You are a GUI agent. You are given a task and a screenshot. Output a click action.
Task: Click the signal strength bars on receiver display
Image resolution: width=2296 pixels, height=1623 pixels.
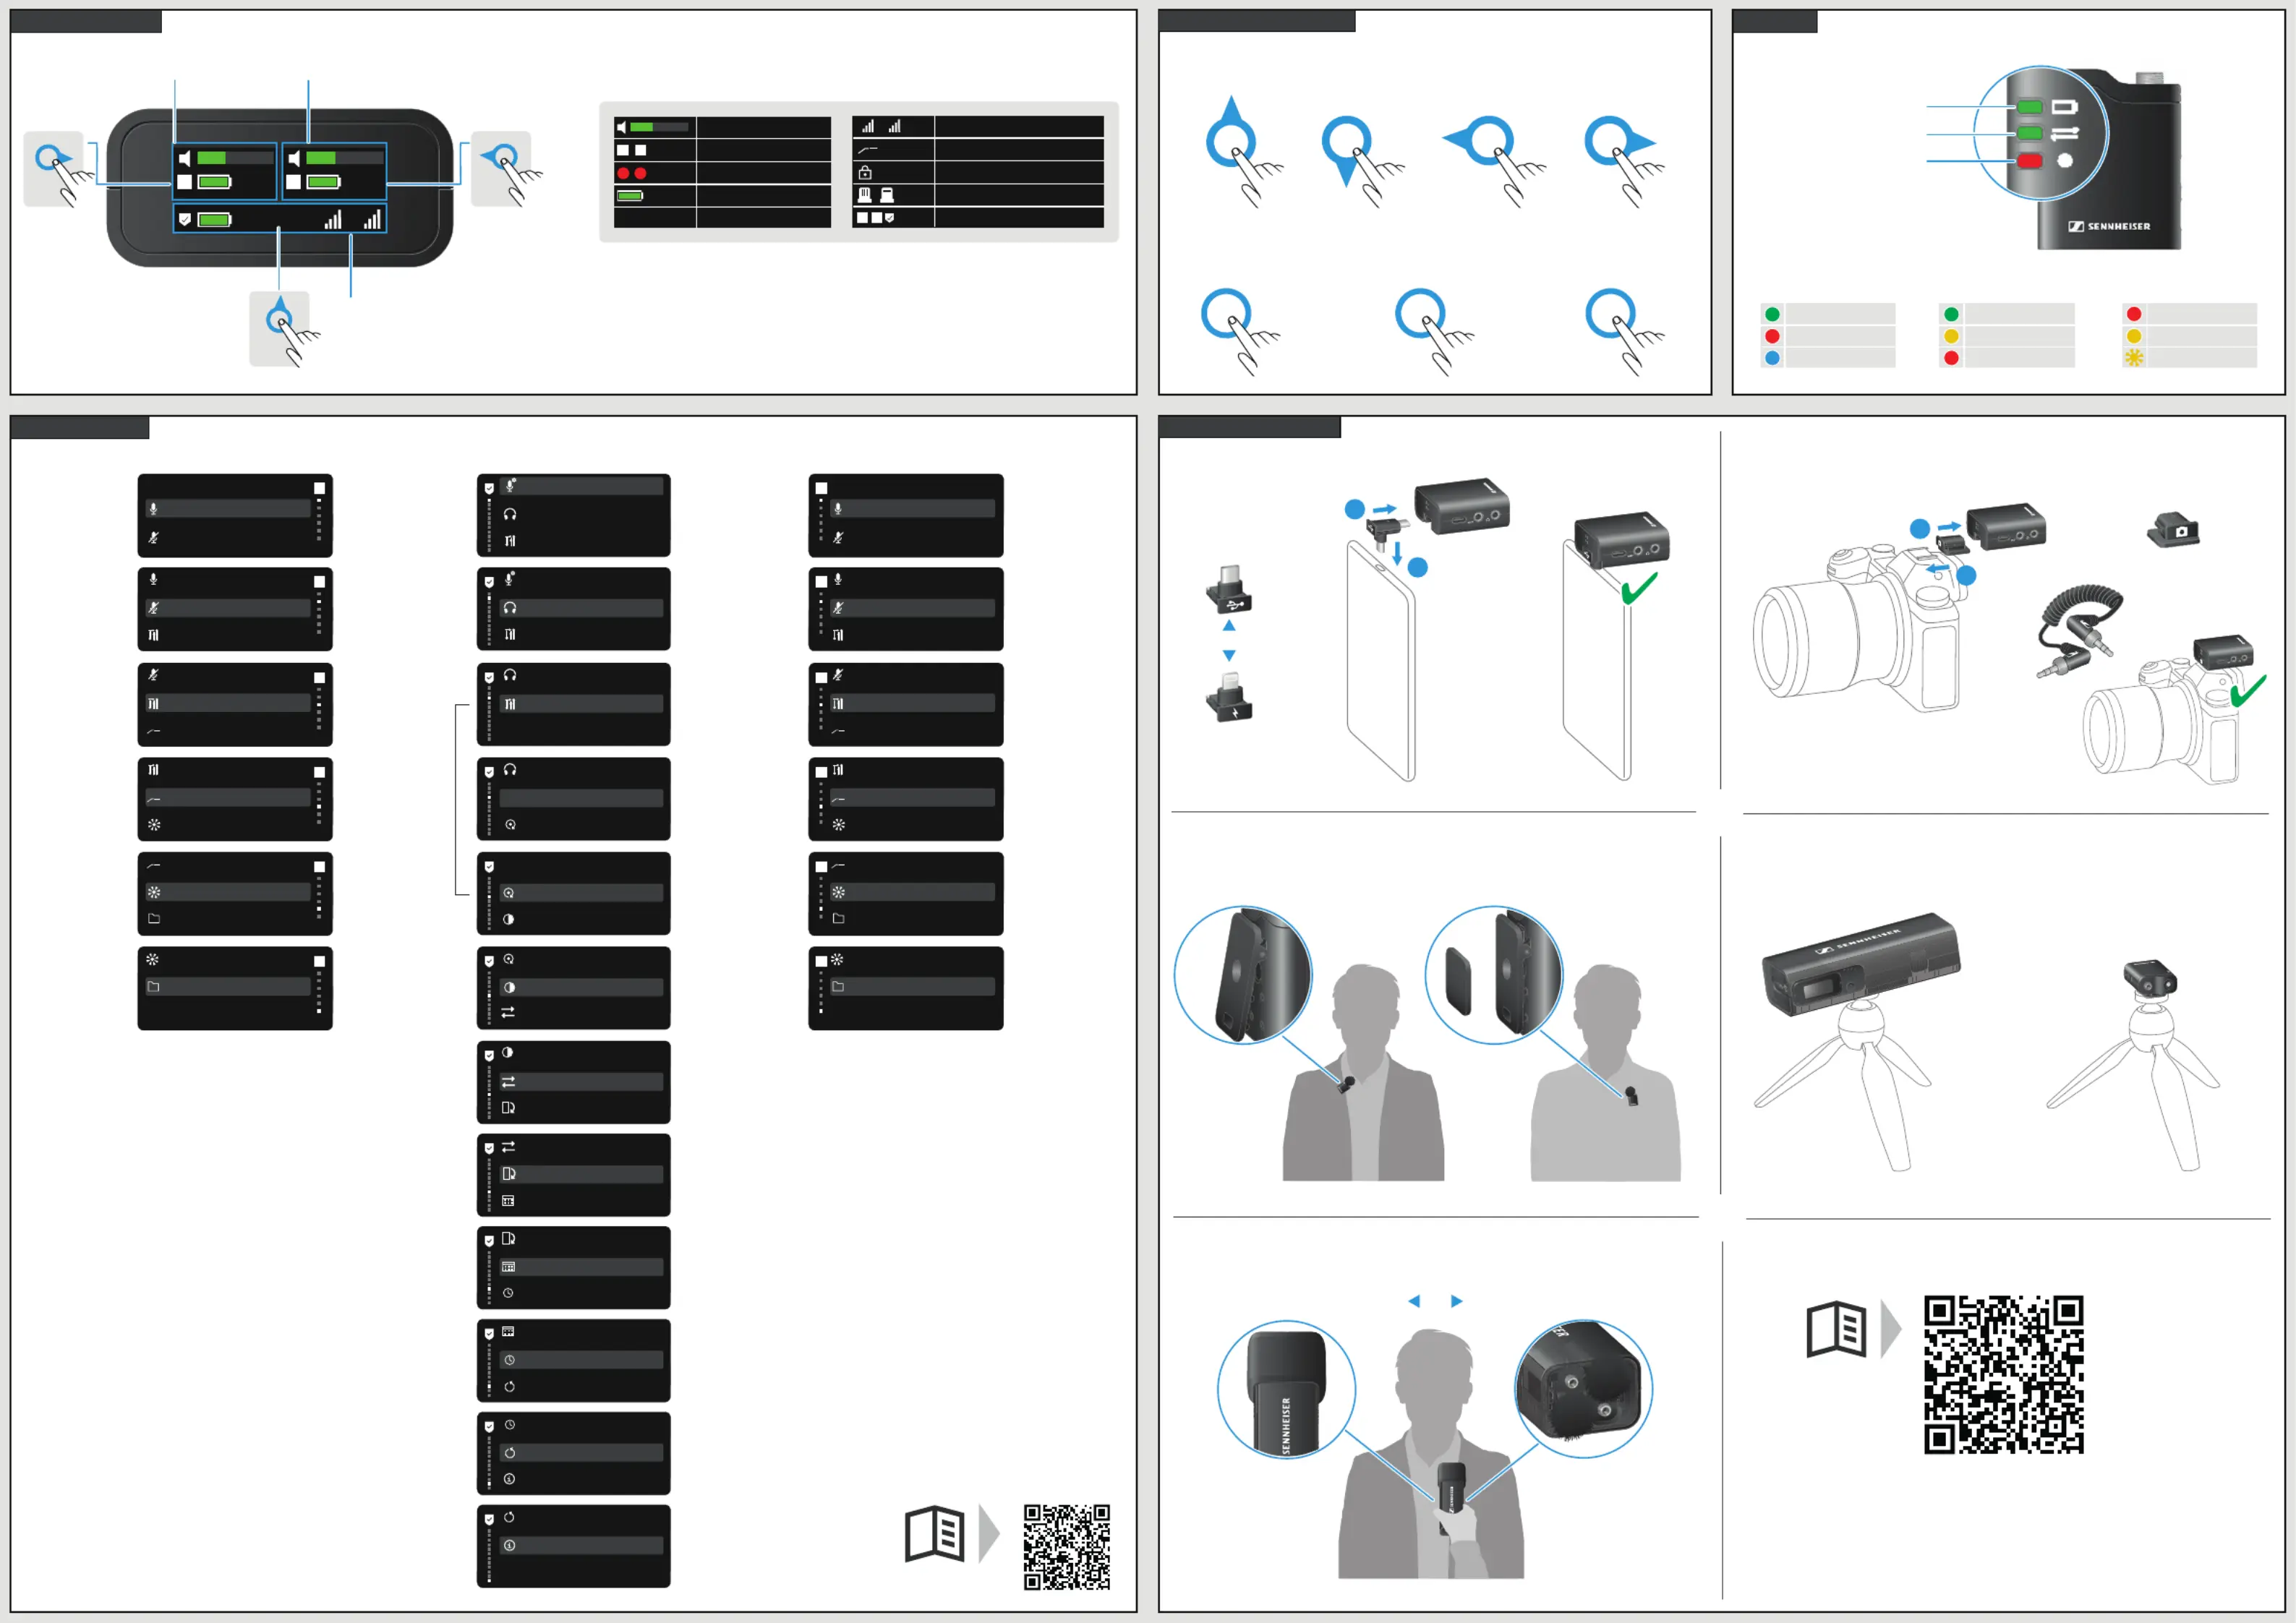353,219
